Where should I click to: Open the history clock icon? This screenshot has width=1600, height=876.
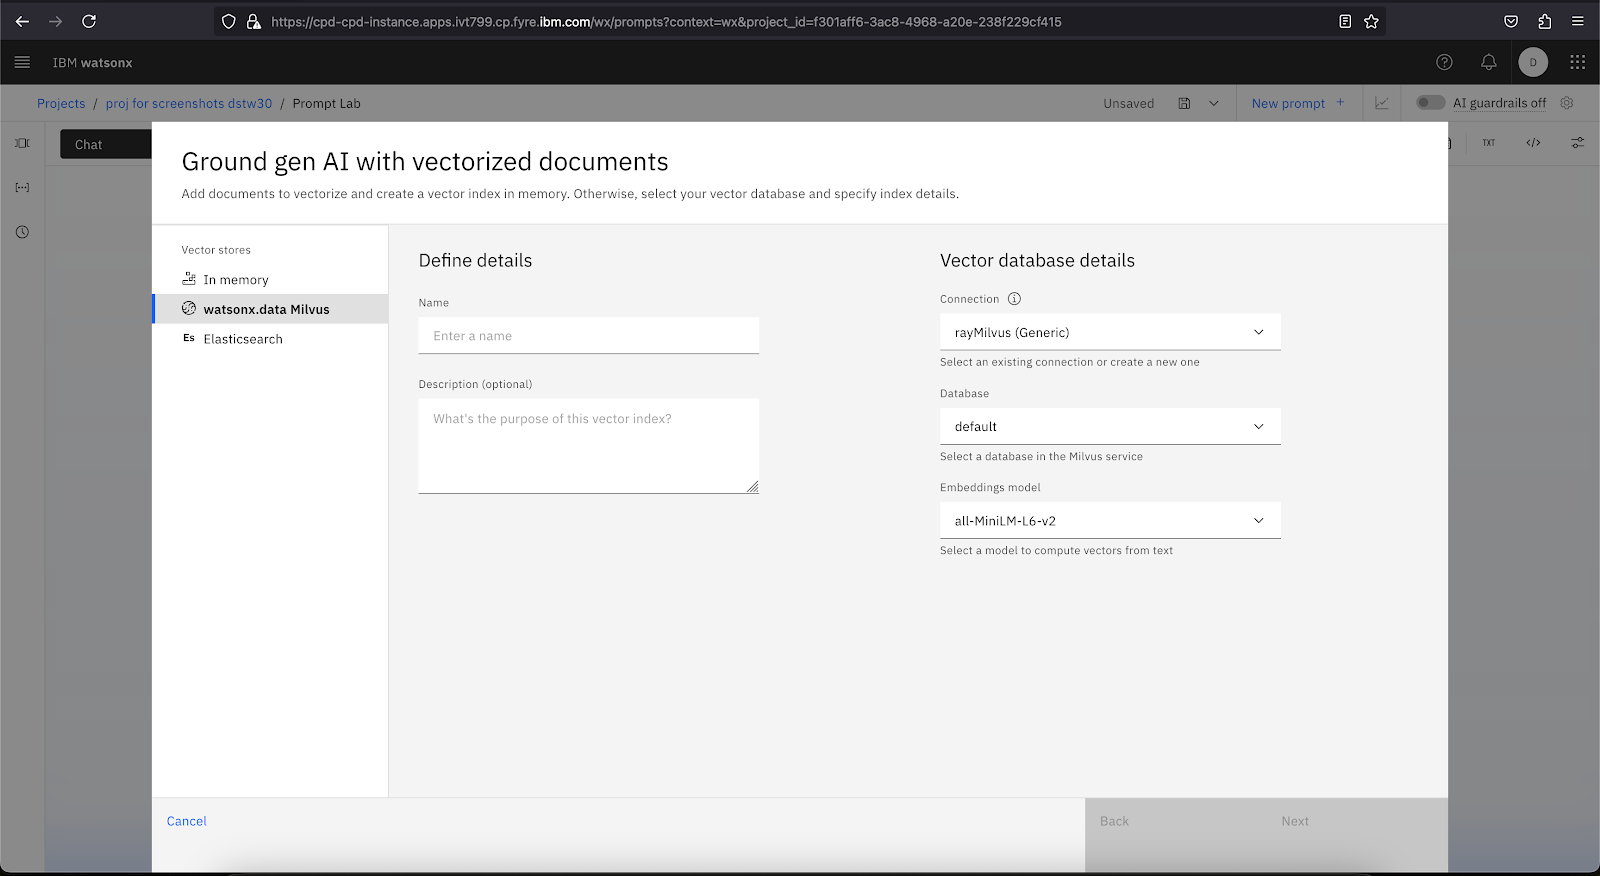(x=22, y=232)
